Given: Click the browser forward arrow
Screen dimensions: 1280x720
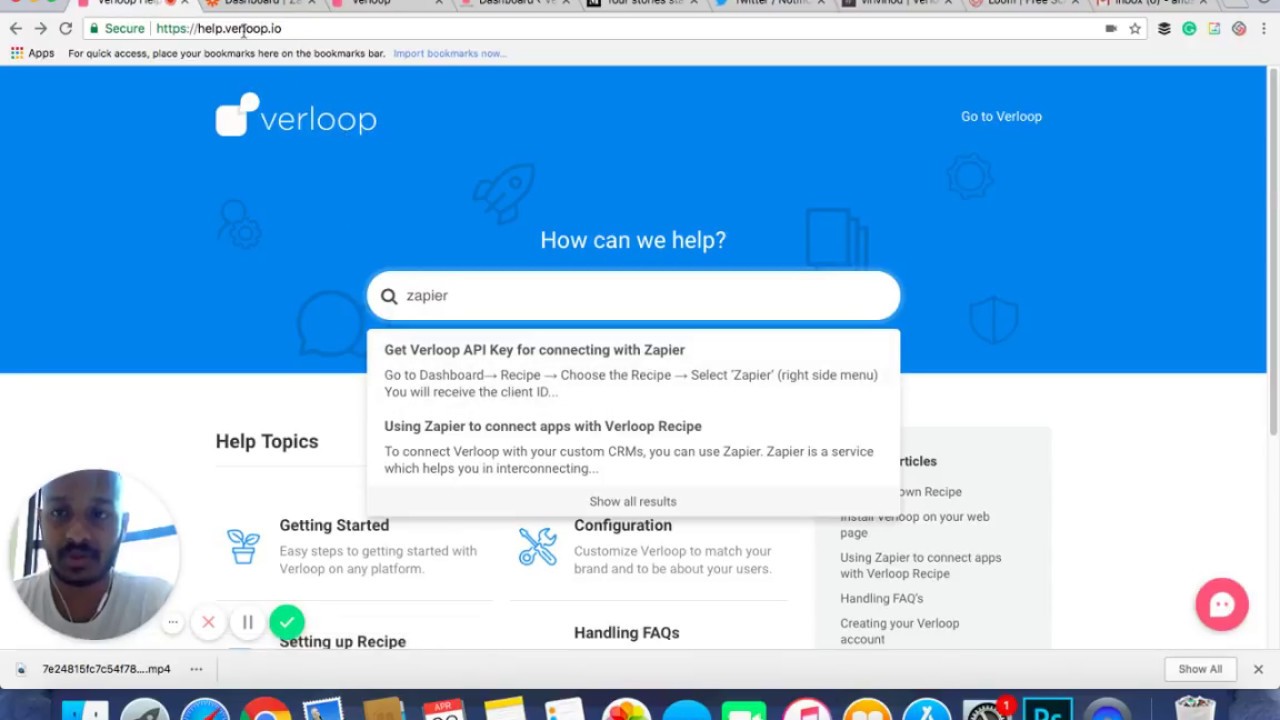Looking at the screenshot, I should tap(40, 29).
